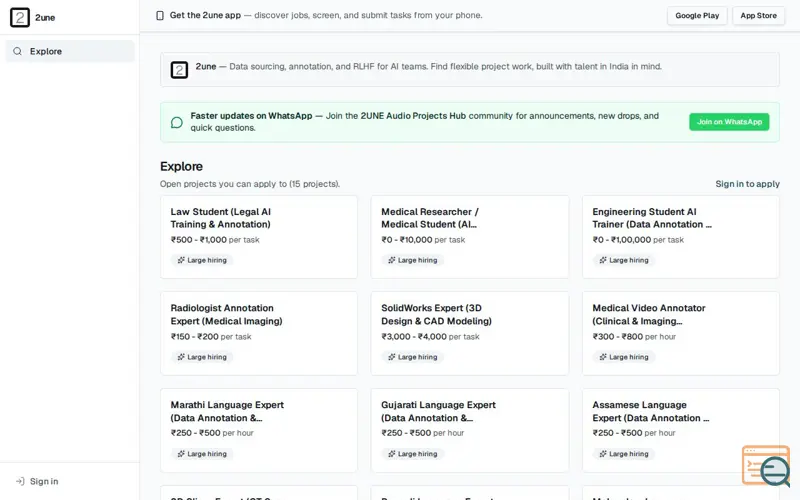
Task: Click the ₹300 - ₹800 per hour rate
Action: click(x=634, y=337)
